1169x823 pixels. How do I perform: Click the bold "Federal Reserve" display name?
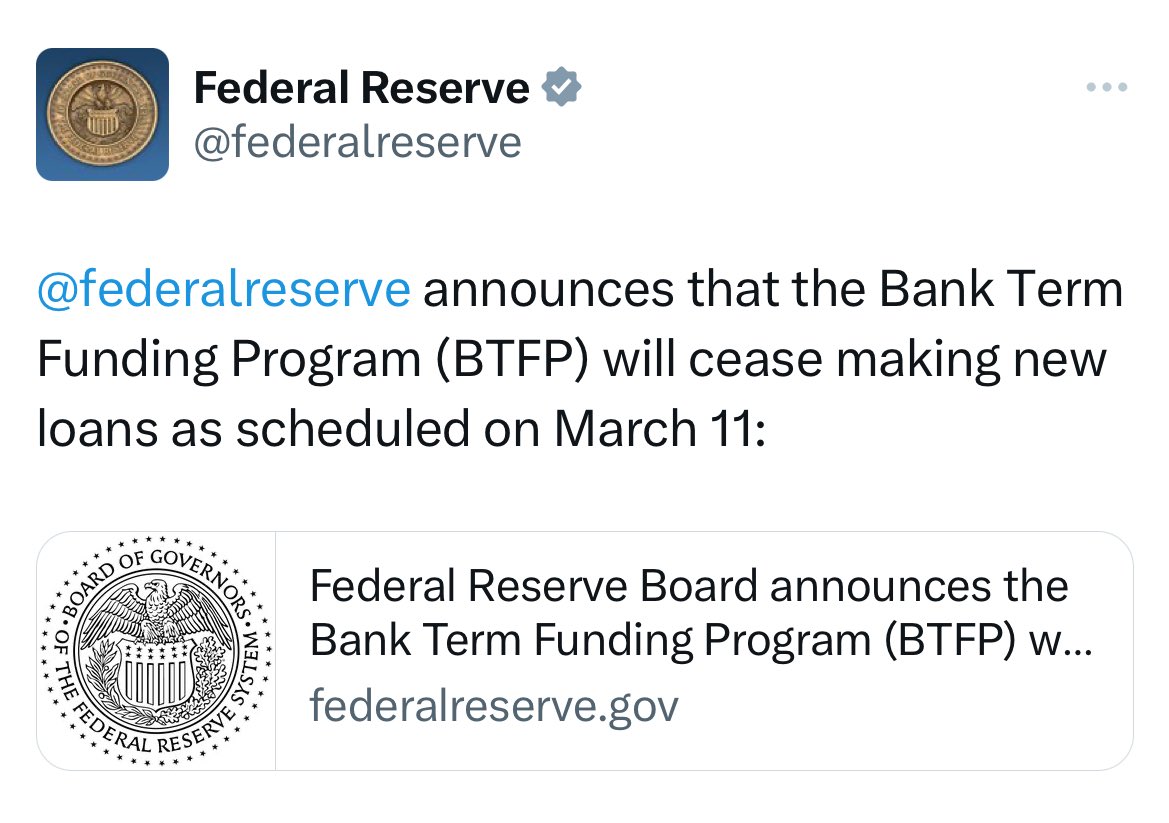coord(361,88)
